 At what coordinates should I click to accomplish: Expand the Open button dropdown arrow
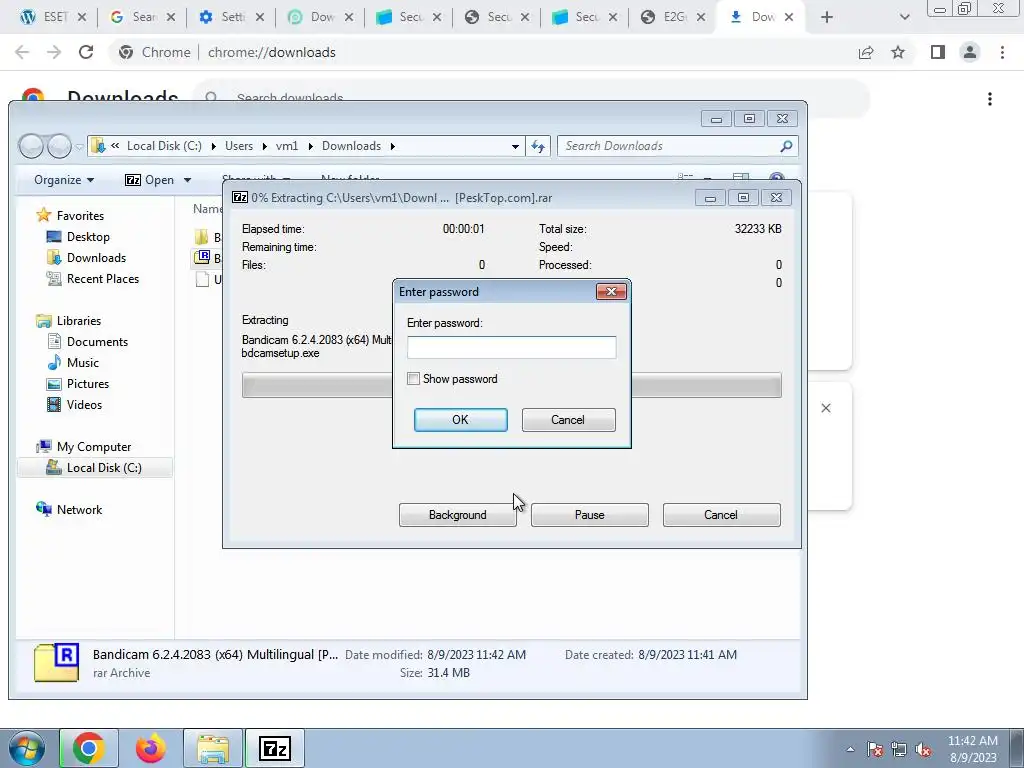click(187, 180)
